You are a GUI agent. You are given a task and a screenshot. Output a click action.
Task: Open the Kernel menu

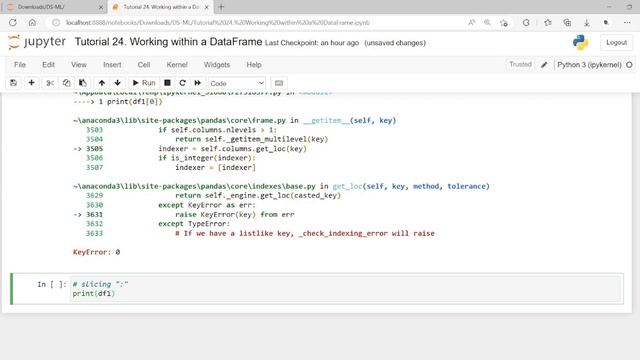tap(177, 64)
